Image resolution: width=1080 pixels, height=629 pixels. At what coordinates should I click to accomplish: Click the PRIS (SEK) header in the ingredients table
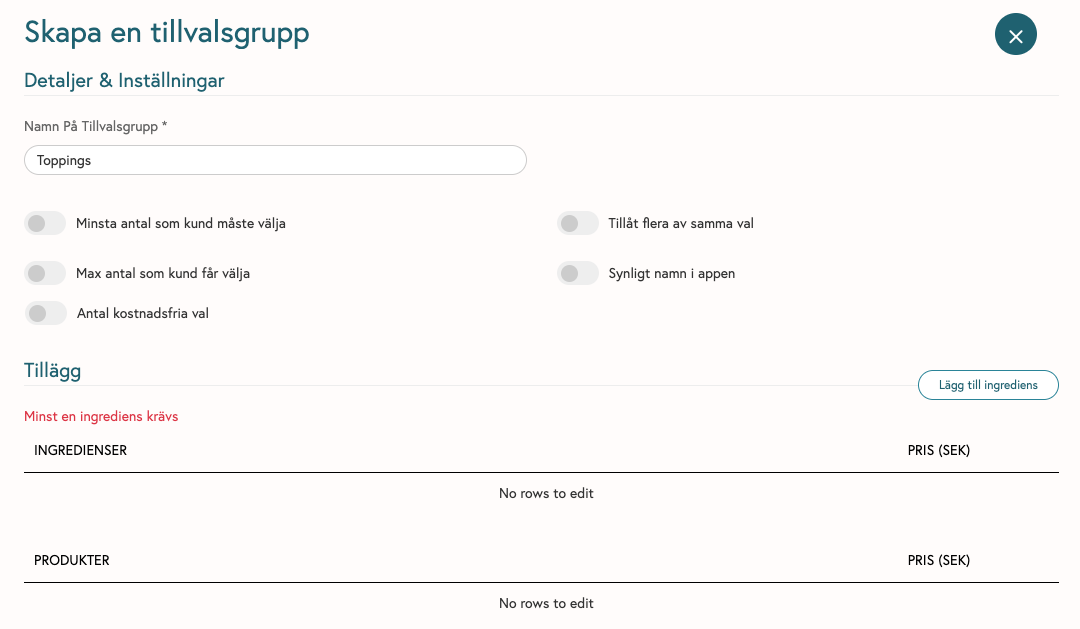[x=938, y=451]
